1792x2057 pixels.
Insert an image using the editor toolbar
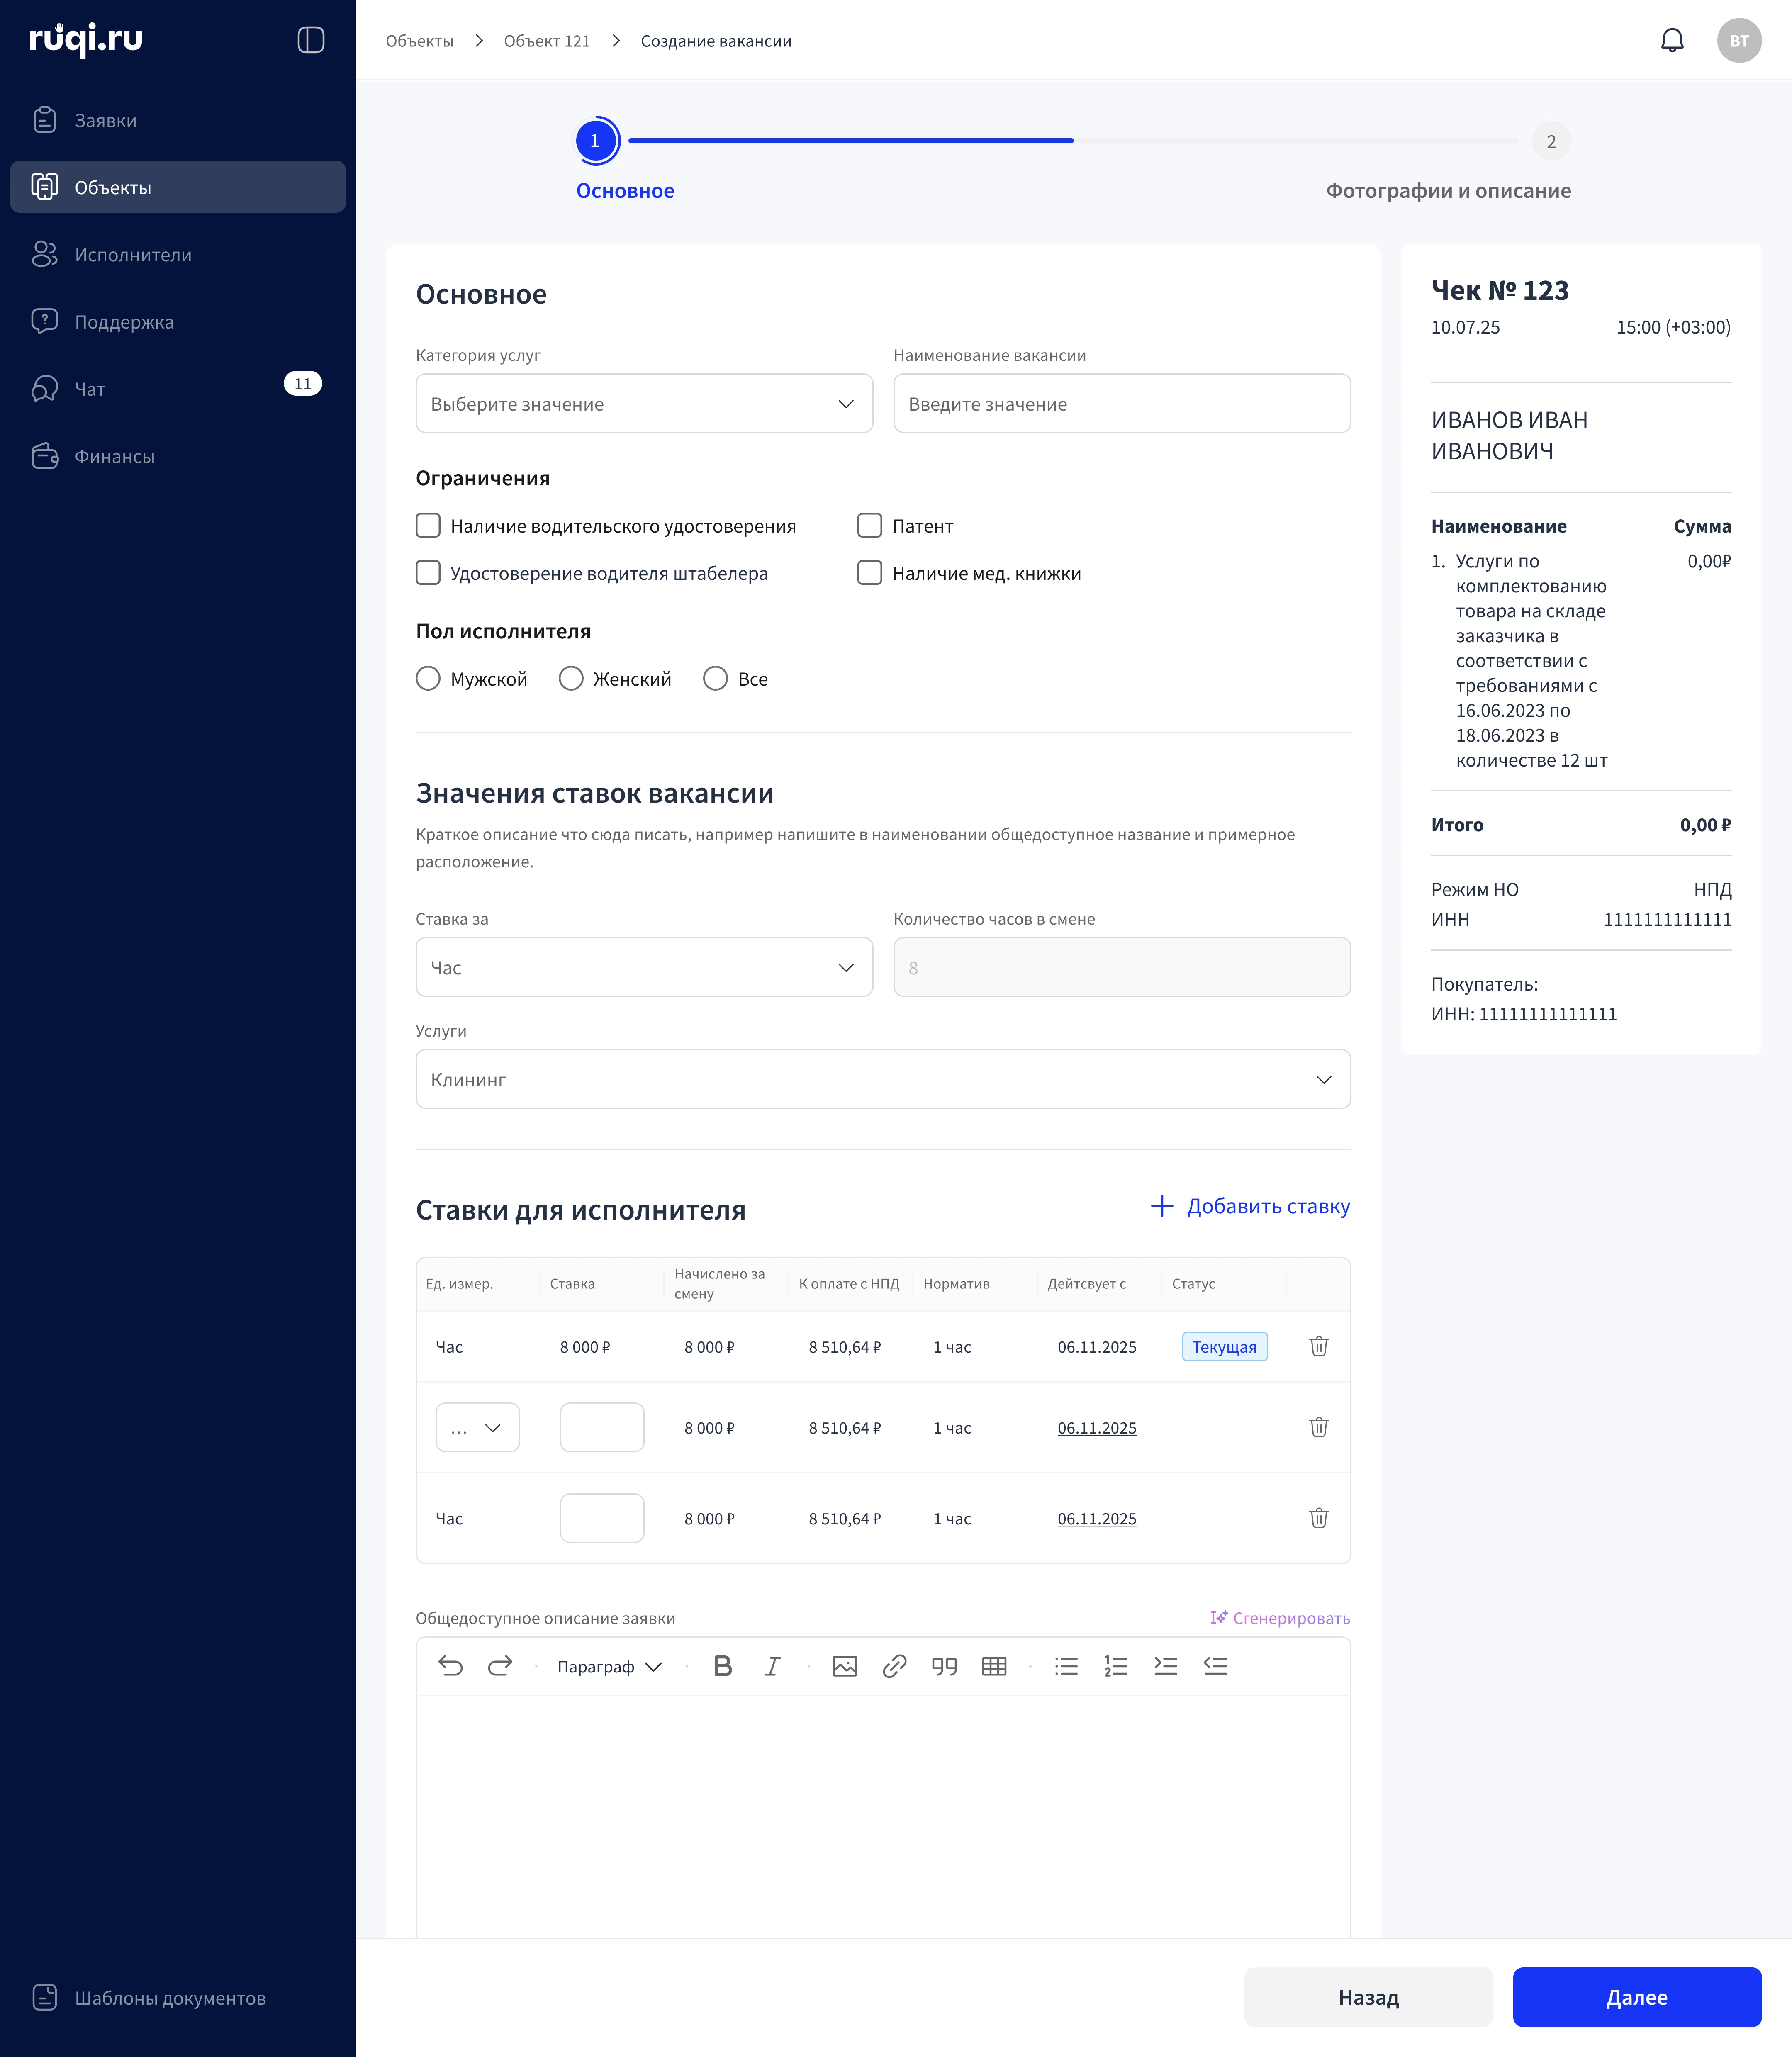click(845, 1666)
